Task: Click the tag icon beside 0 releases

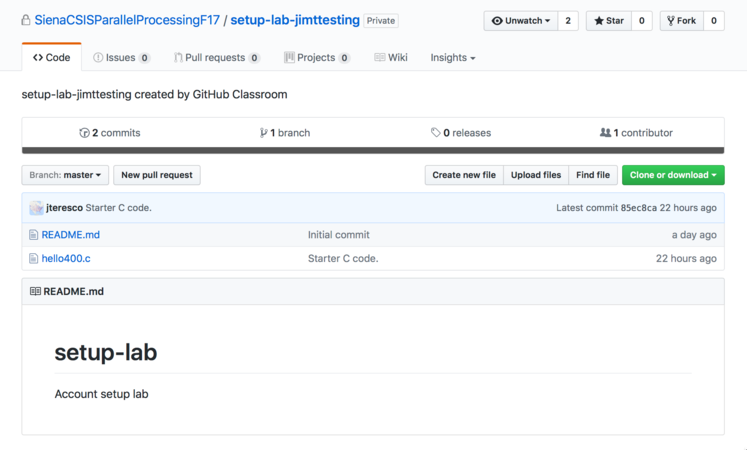Action: [435, 133]
